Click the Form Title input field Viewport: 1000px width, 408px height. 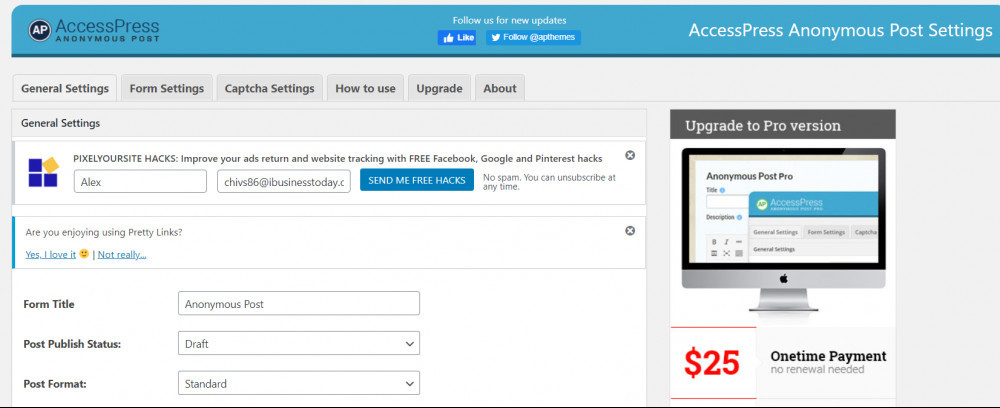(x=299, y=303)
